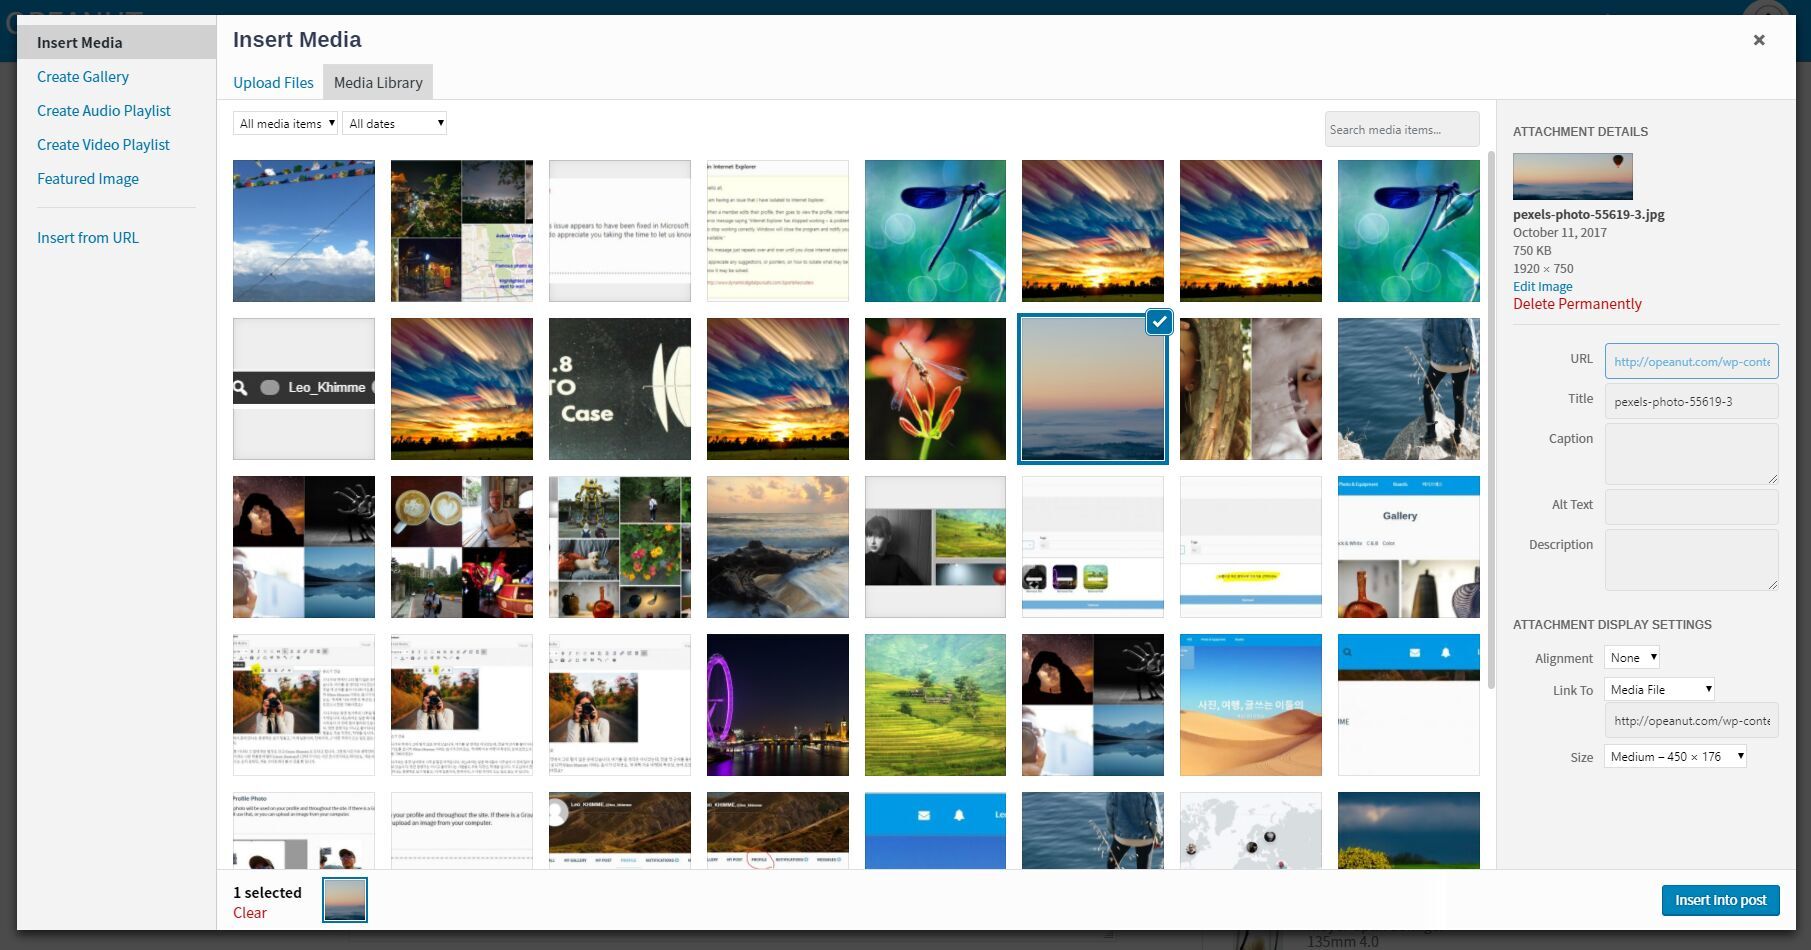This screenshot has height=950, width=1811.
Task: Switch to the Upload Files tab
Action: click(x=273, y=82)
